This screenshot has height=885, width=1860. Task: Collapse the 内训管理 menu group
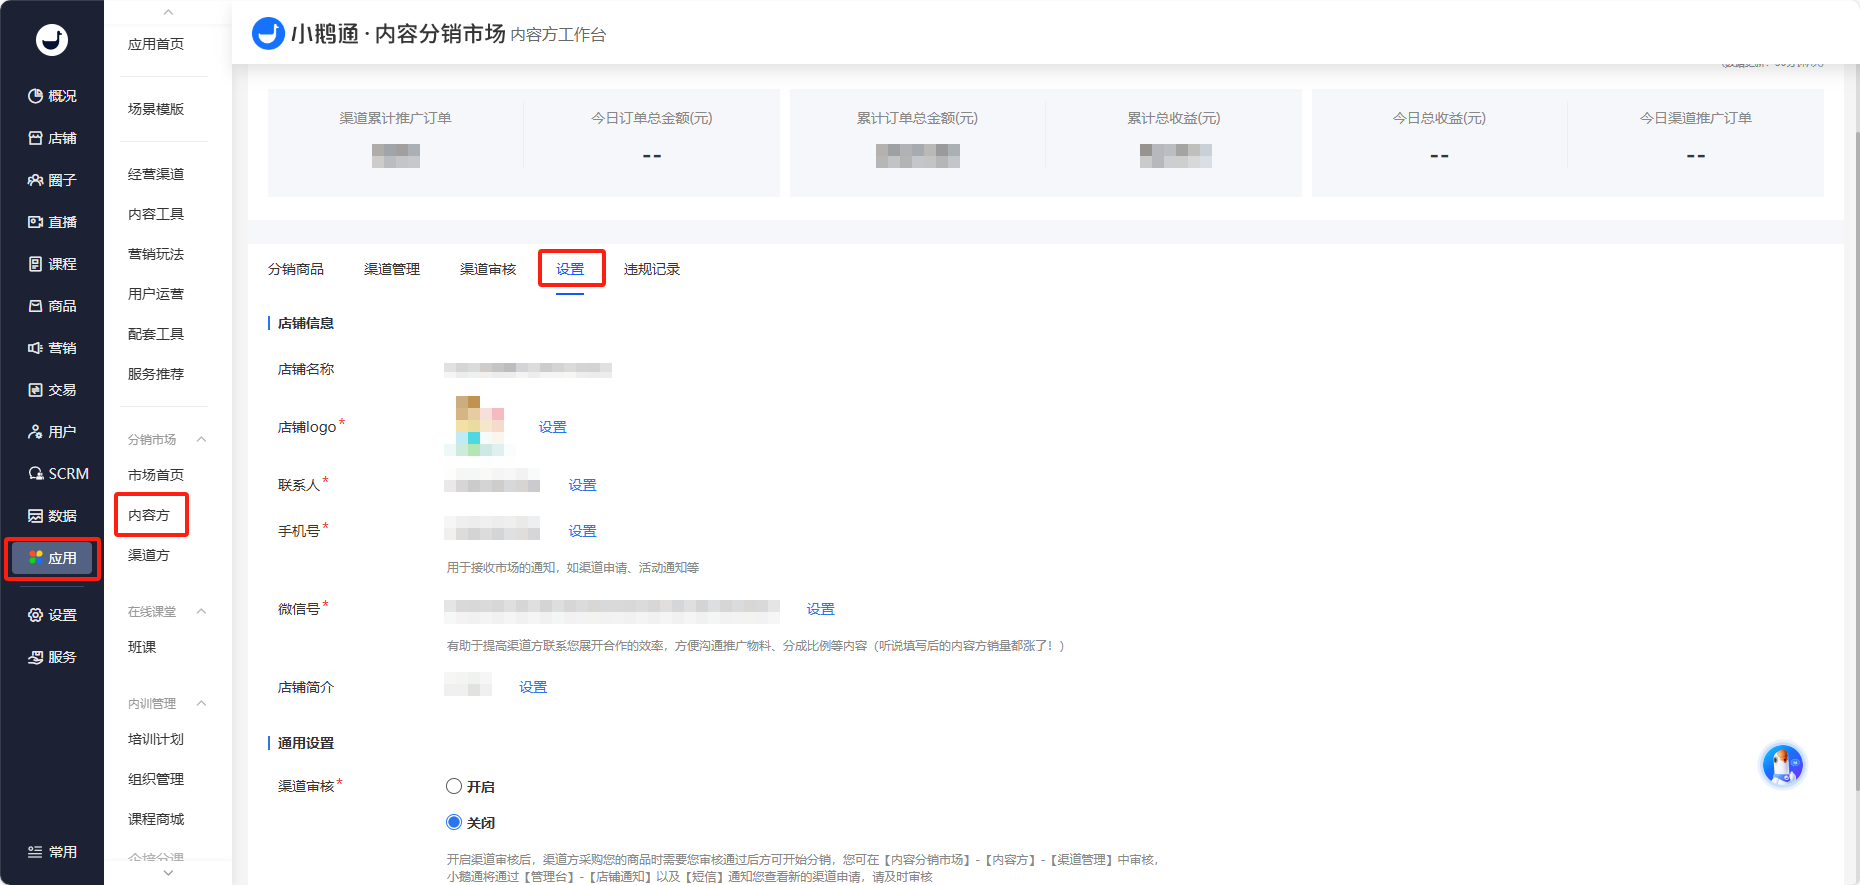click(x=201, y=703)
